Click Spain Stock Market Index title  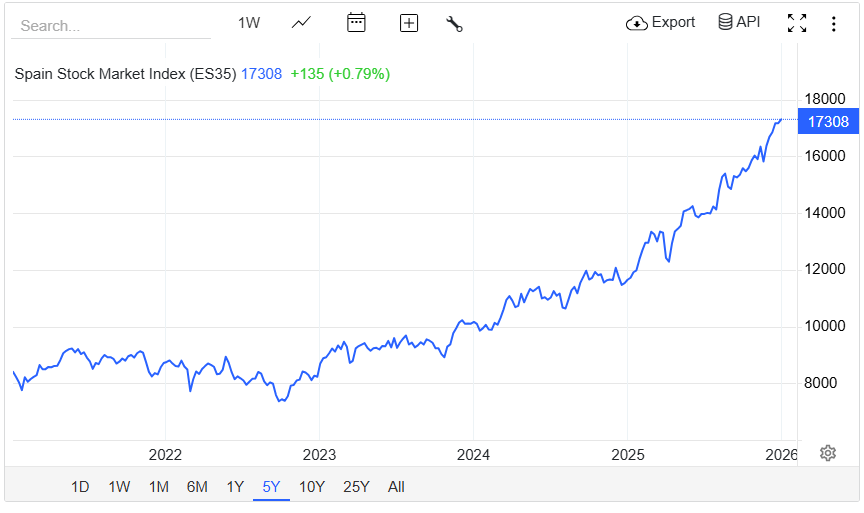[125, 74]
